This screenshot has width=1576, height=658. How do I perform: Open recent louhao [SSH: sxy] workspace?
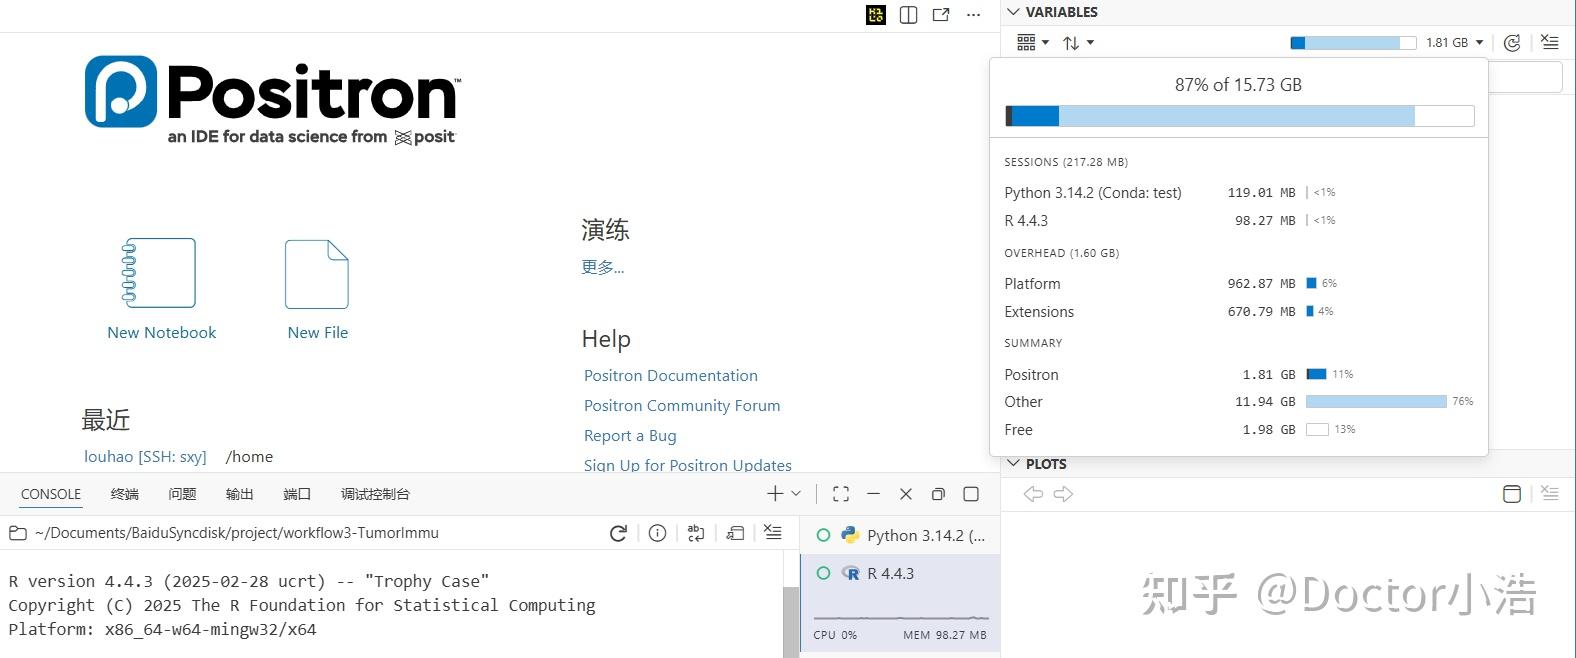pos(145,456)
